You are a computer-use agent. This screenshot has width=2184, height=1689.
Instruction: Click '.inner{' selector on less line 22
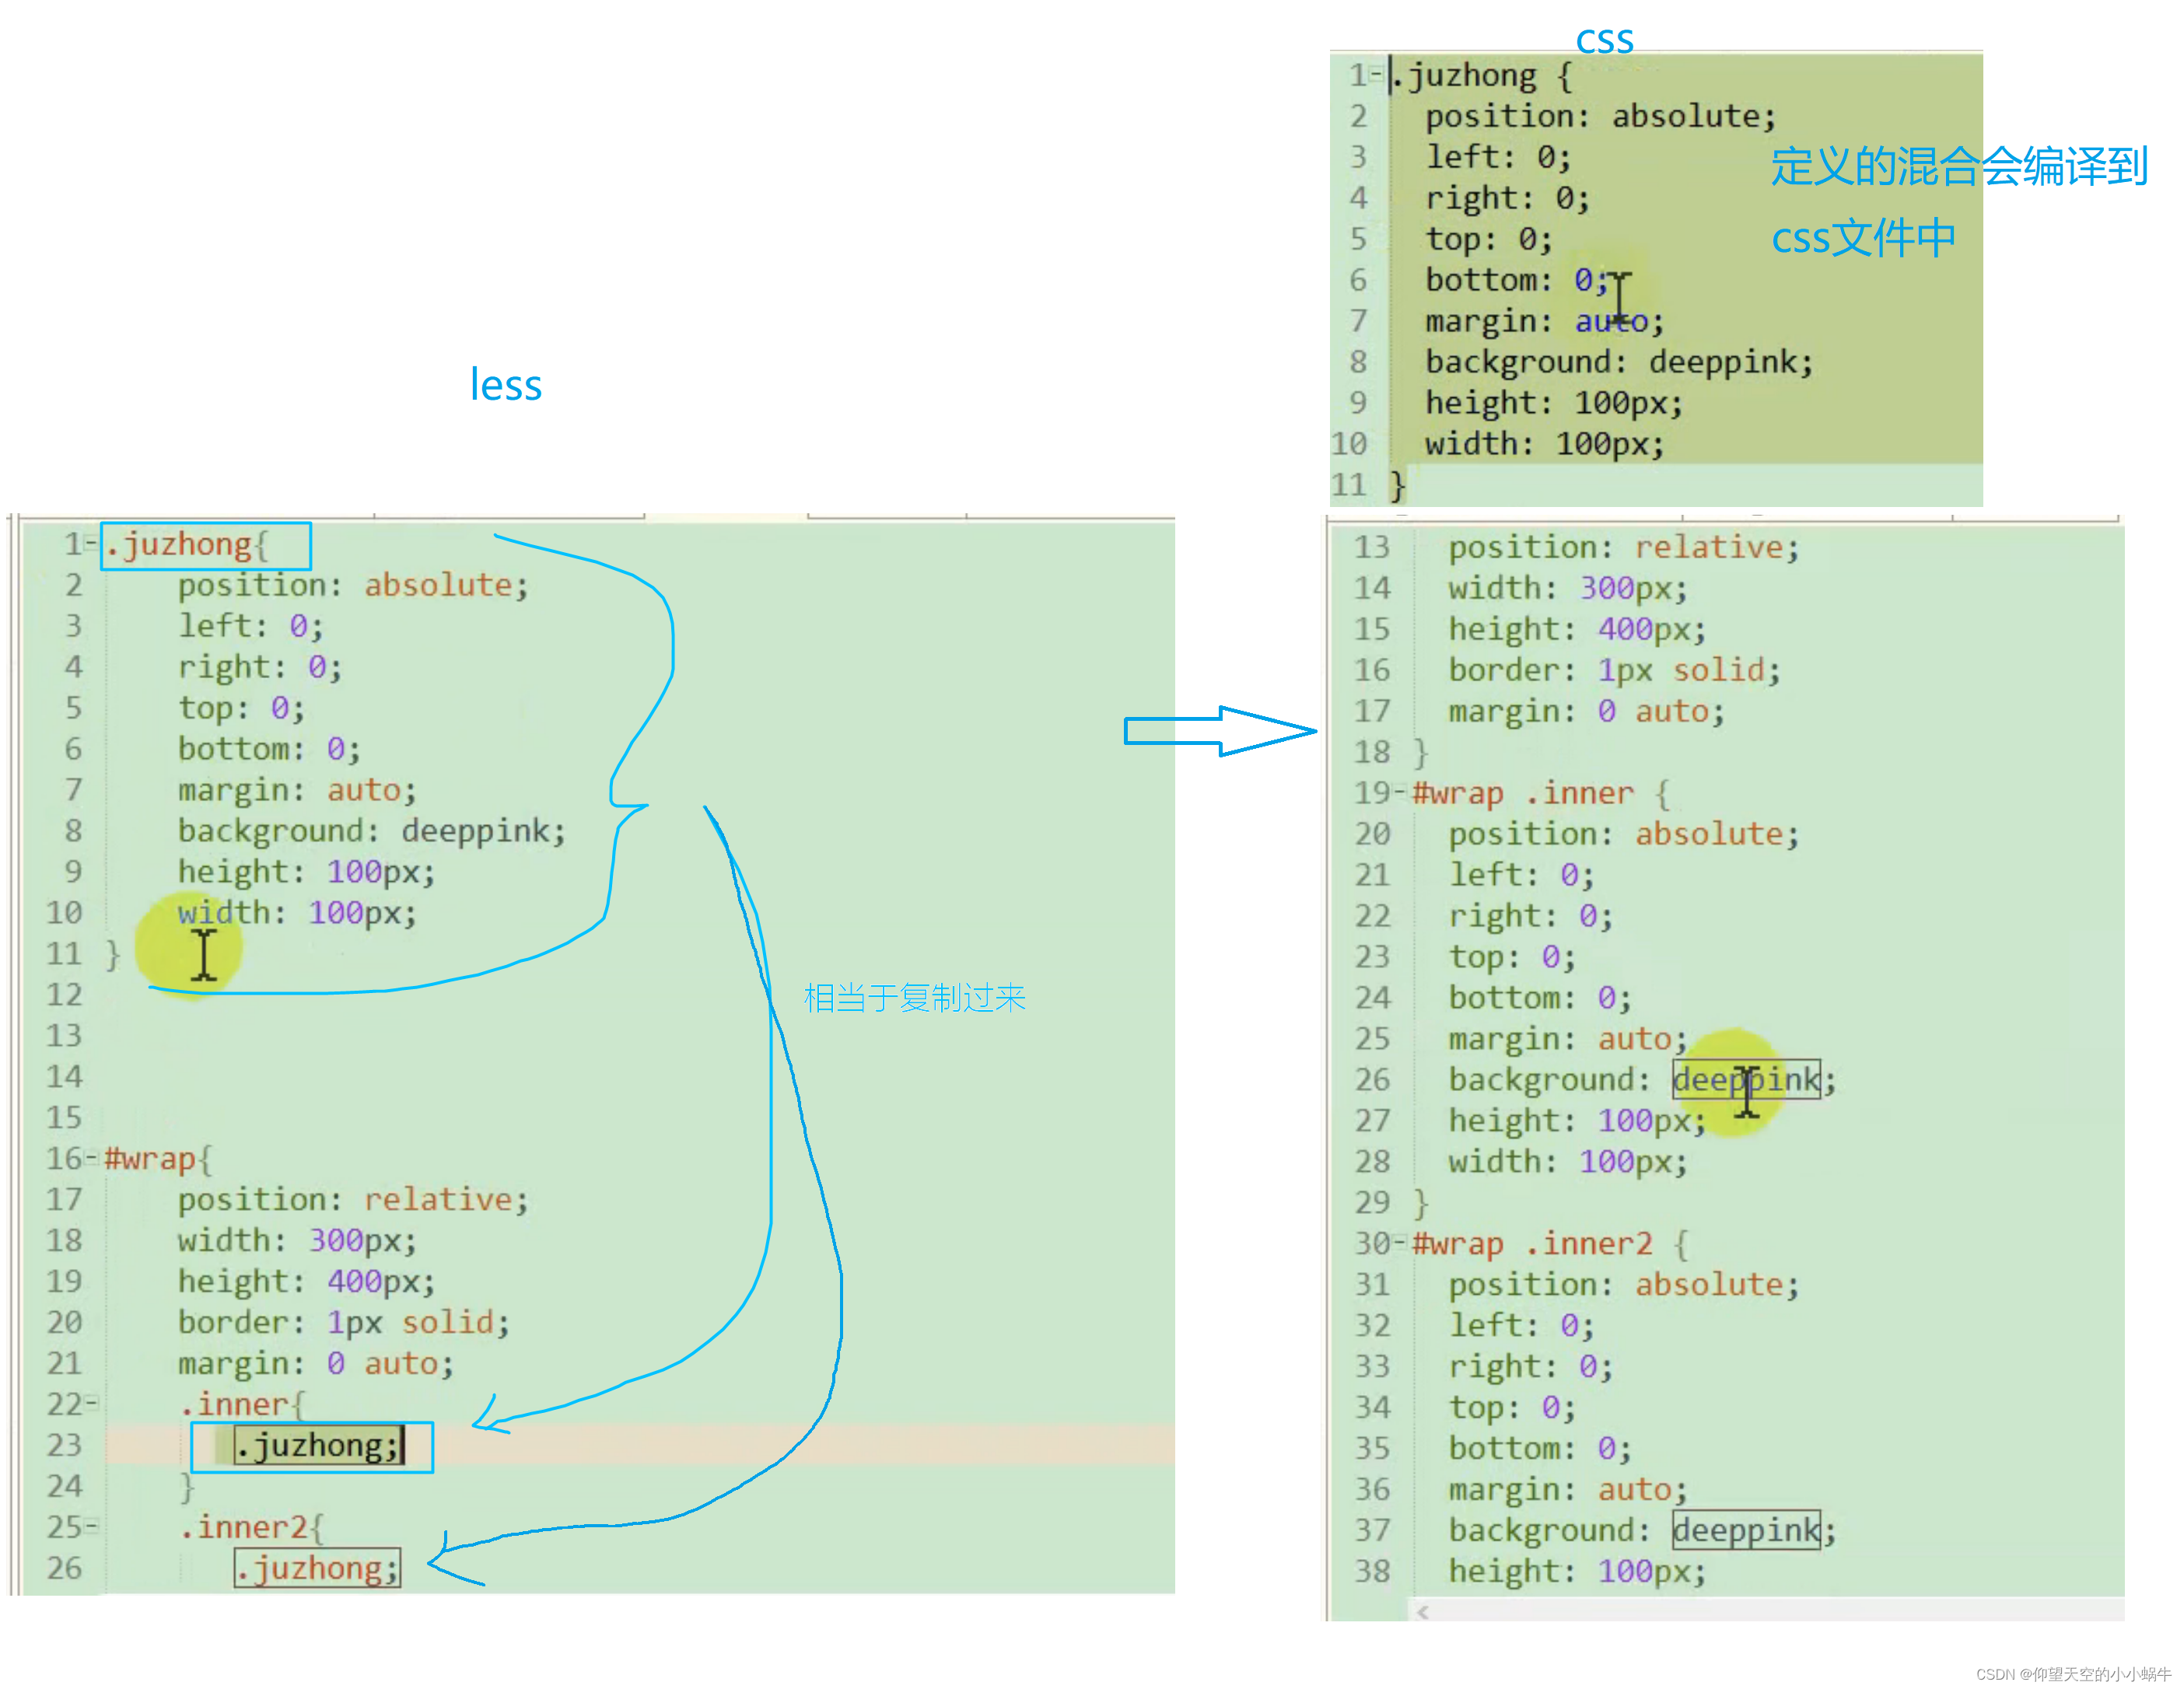[x=241, y=1404]
